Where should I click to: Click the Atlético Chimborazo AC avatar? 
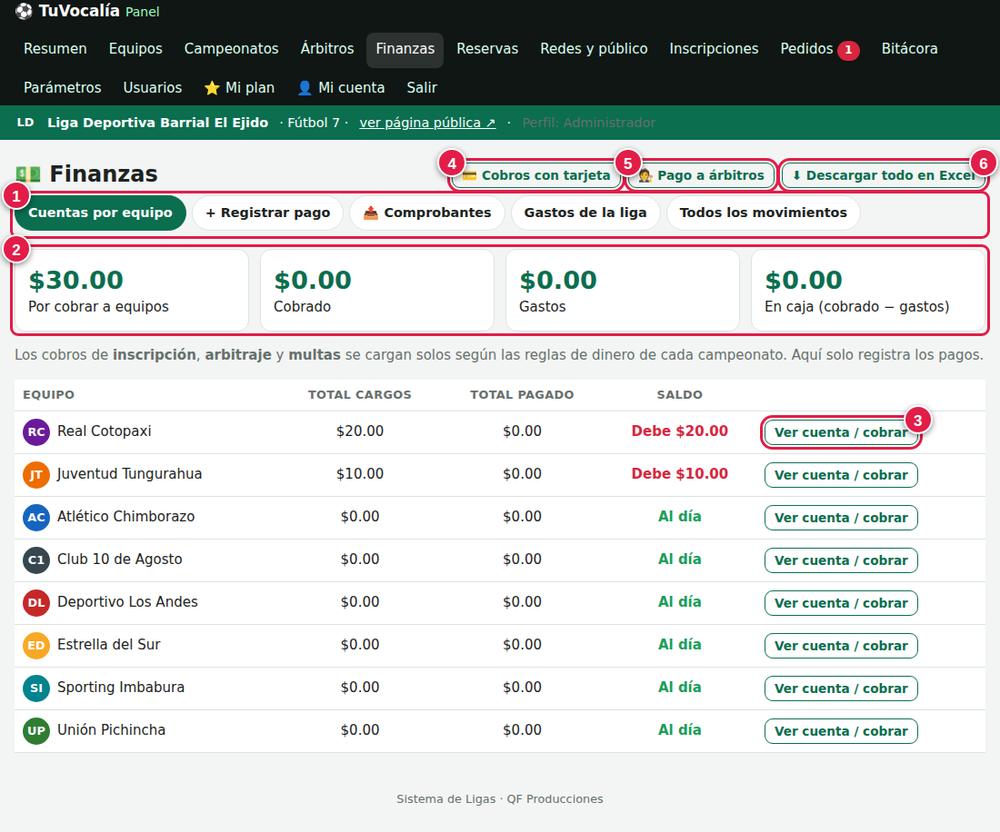[36, 517]
